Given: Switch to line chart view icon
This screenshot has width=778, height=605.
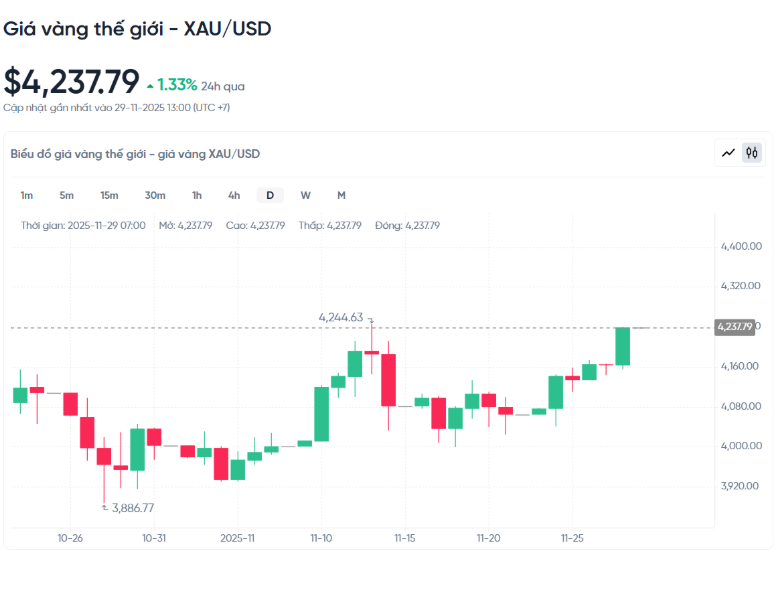Looking at the screenshot, I should [728, 153].
